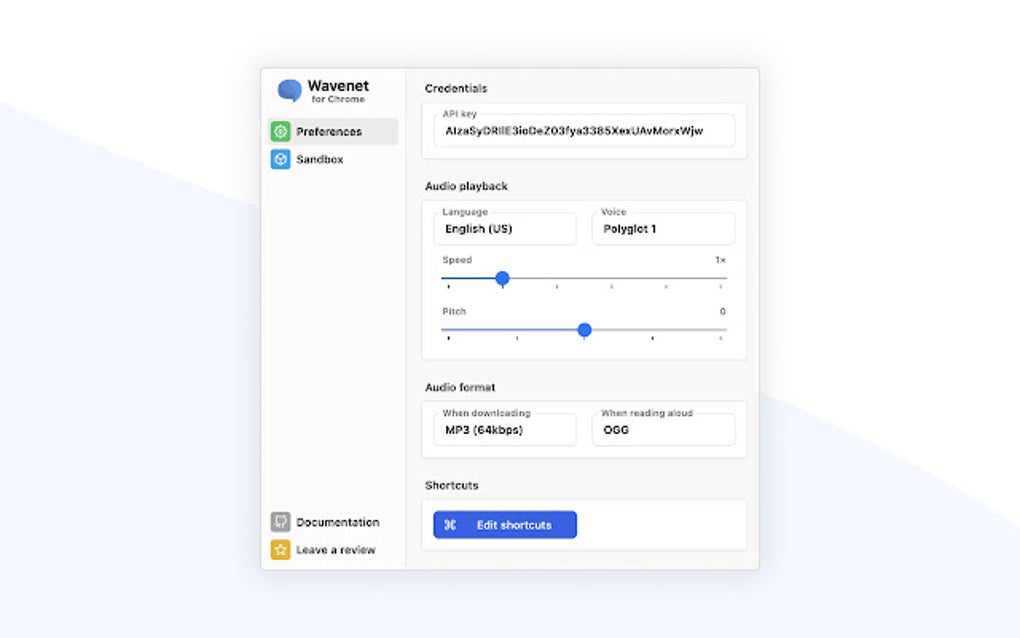Open the reading aloud format dropdown showing OGG
Screen dimensions: 1020x638
(663, 429)
